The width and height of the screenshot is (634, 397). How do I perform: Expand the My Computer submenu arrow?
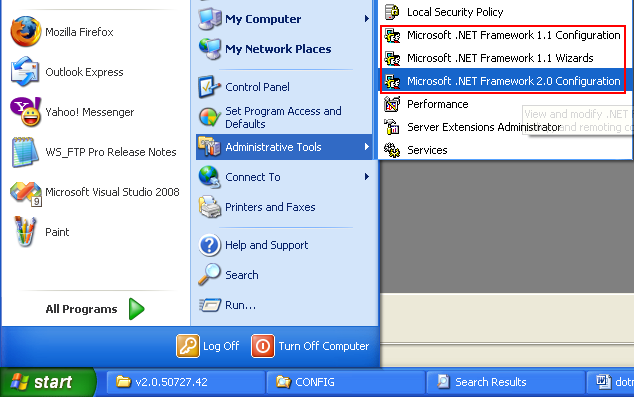pos(367,19)
